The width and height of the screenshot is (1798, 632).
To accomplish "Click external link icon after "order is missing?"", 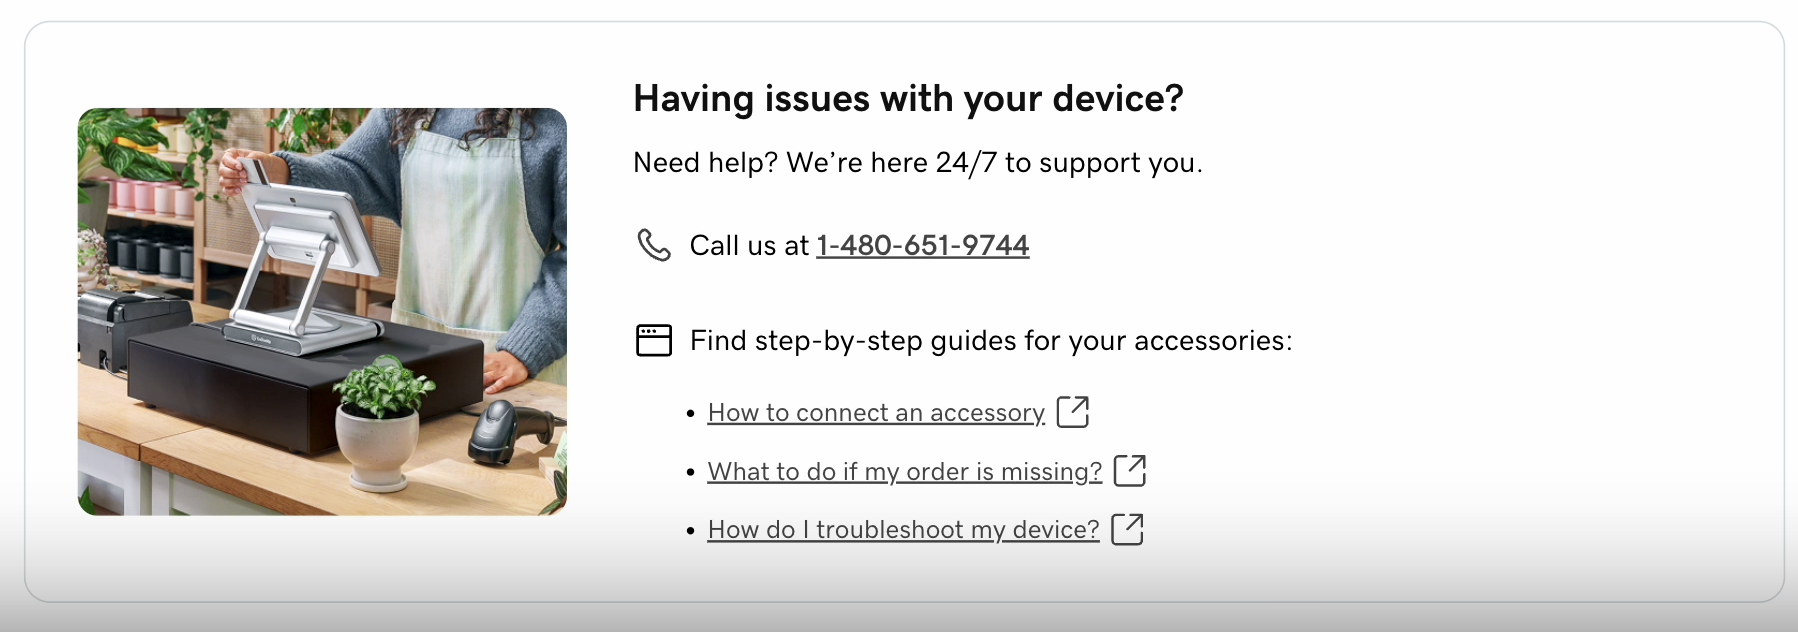I will (1130, 470).
